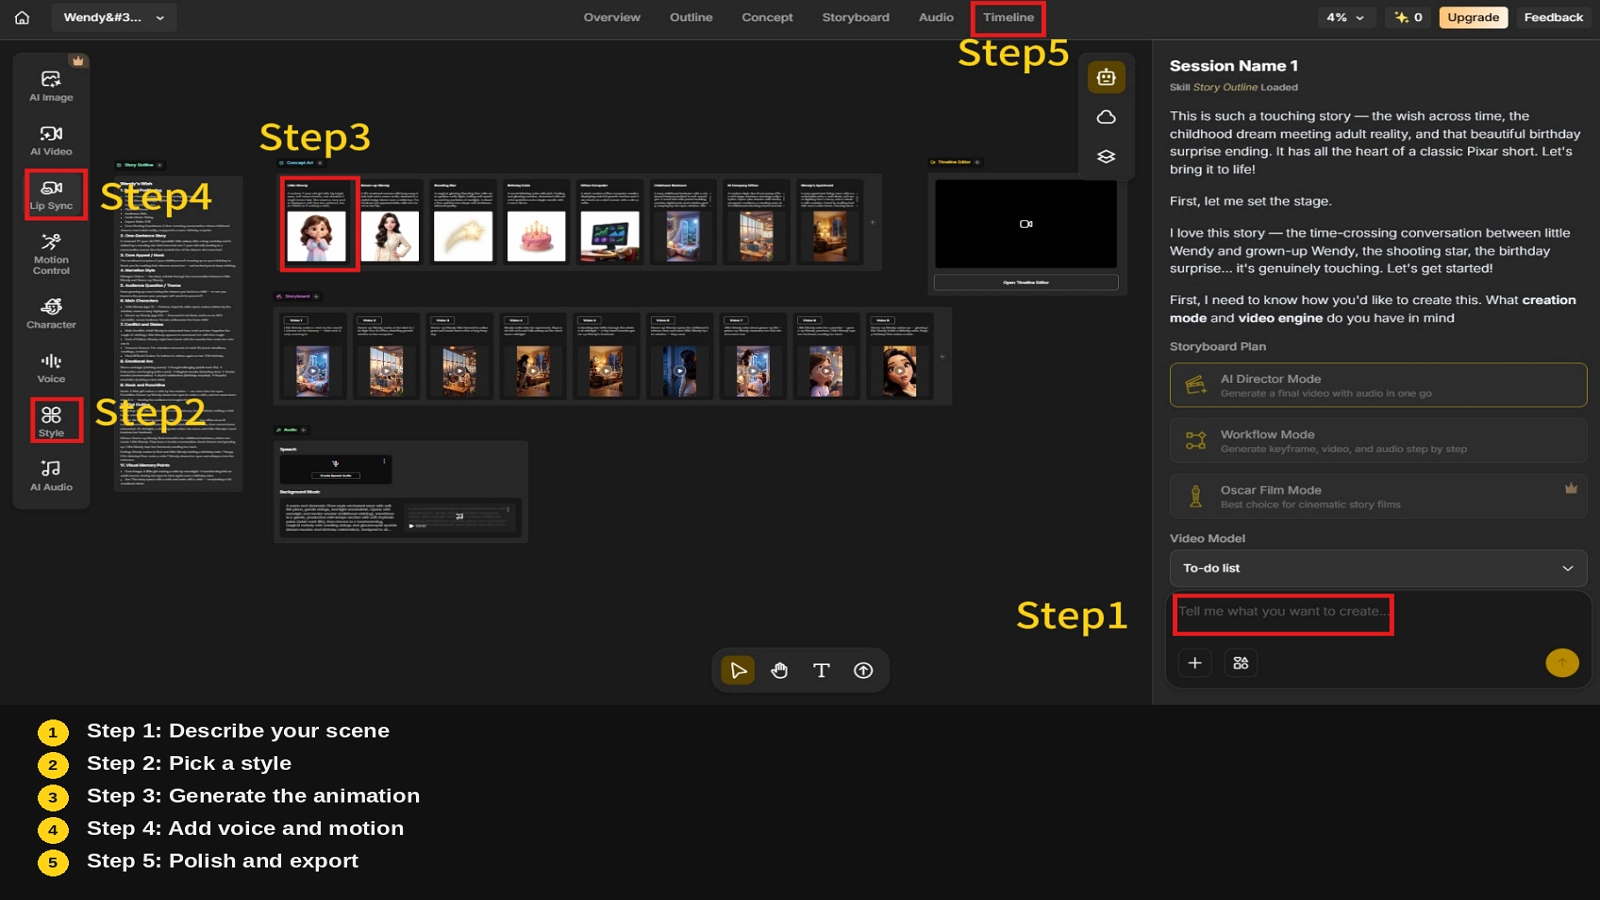This screenshot has height=900, width=1600.
Task: Click the cloud icon on the canvas toolbar
Action: pos(1106,117)
